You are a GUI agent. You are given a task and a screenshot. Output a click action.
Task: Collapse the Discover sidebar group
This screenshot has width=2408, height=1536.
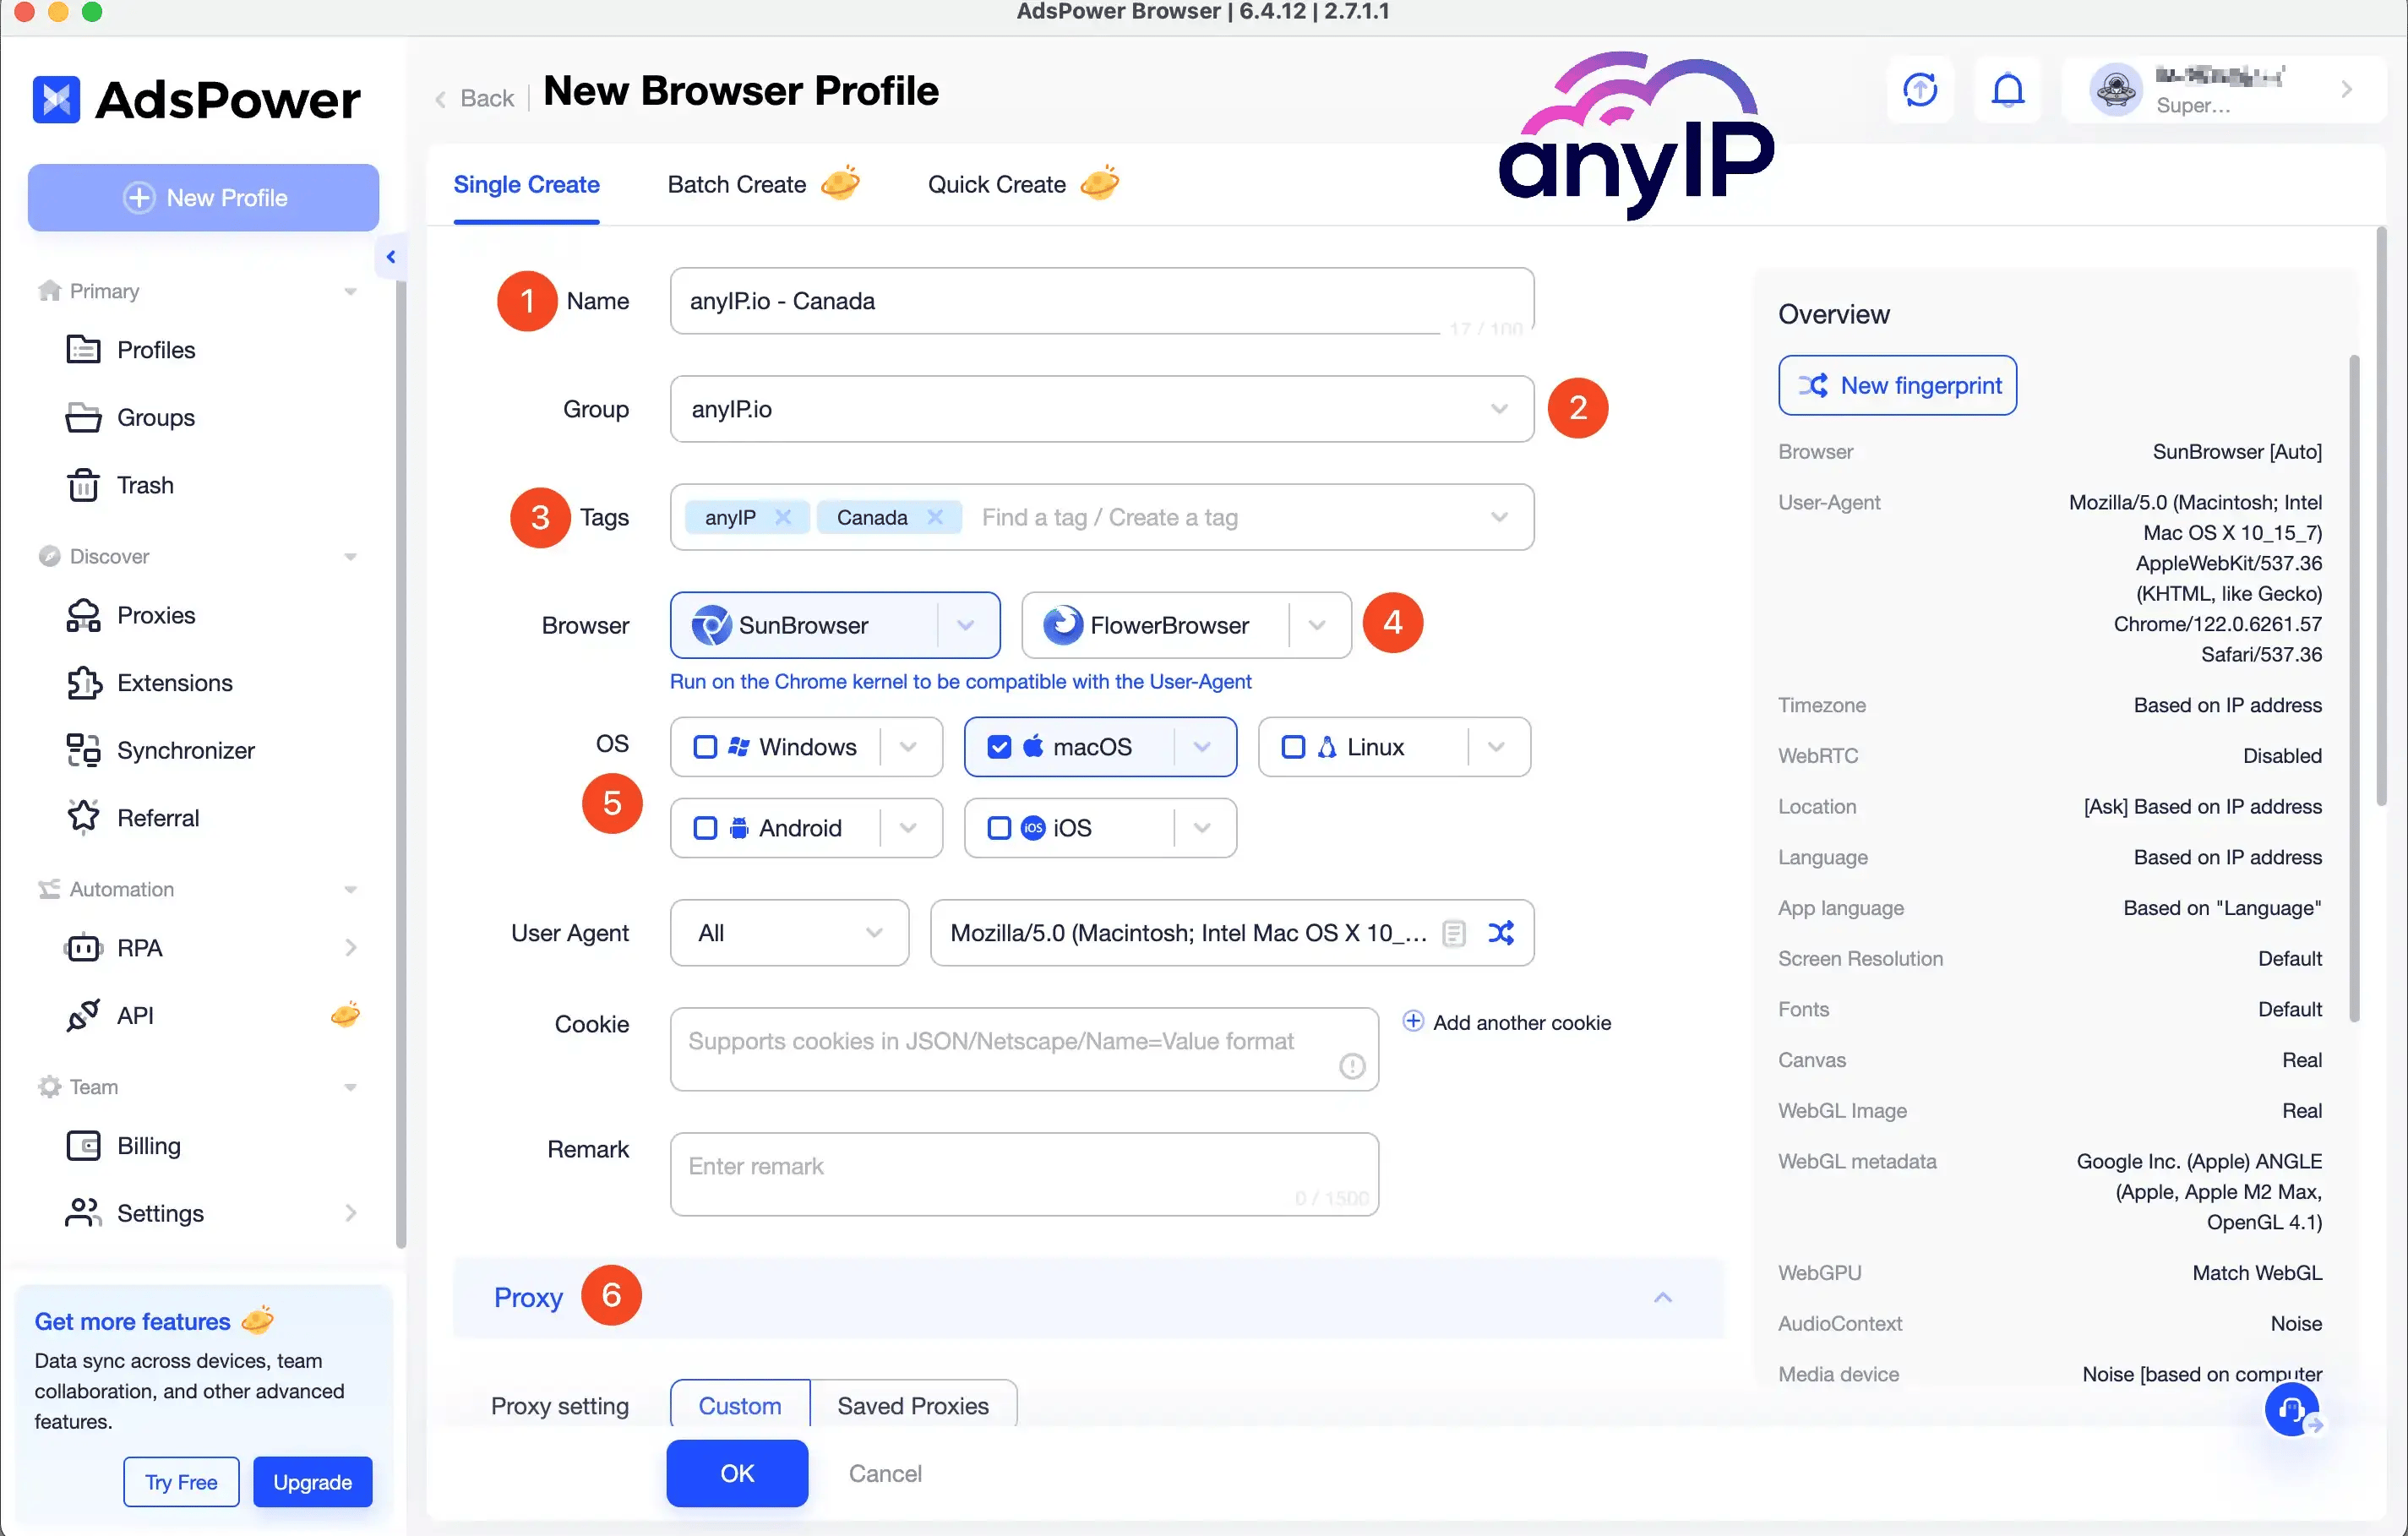click(x=350, y=556)
